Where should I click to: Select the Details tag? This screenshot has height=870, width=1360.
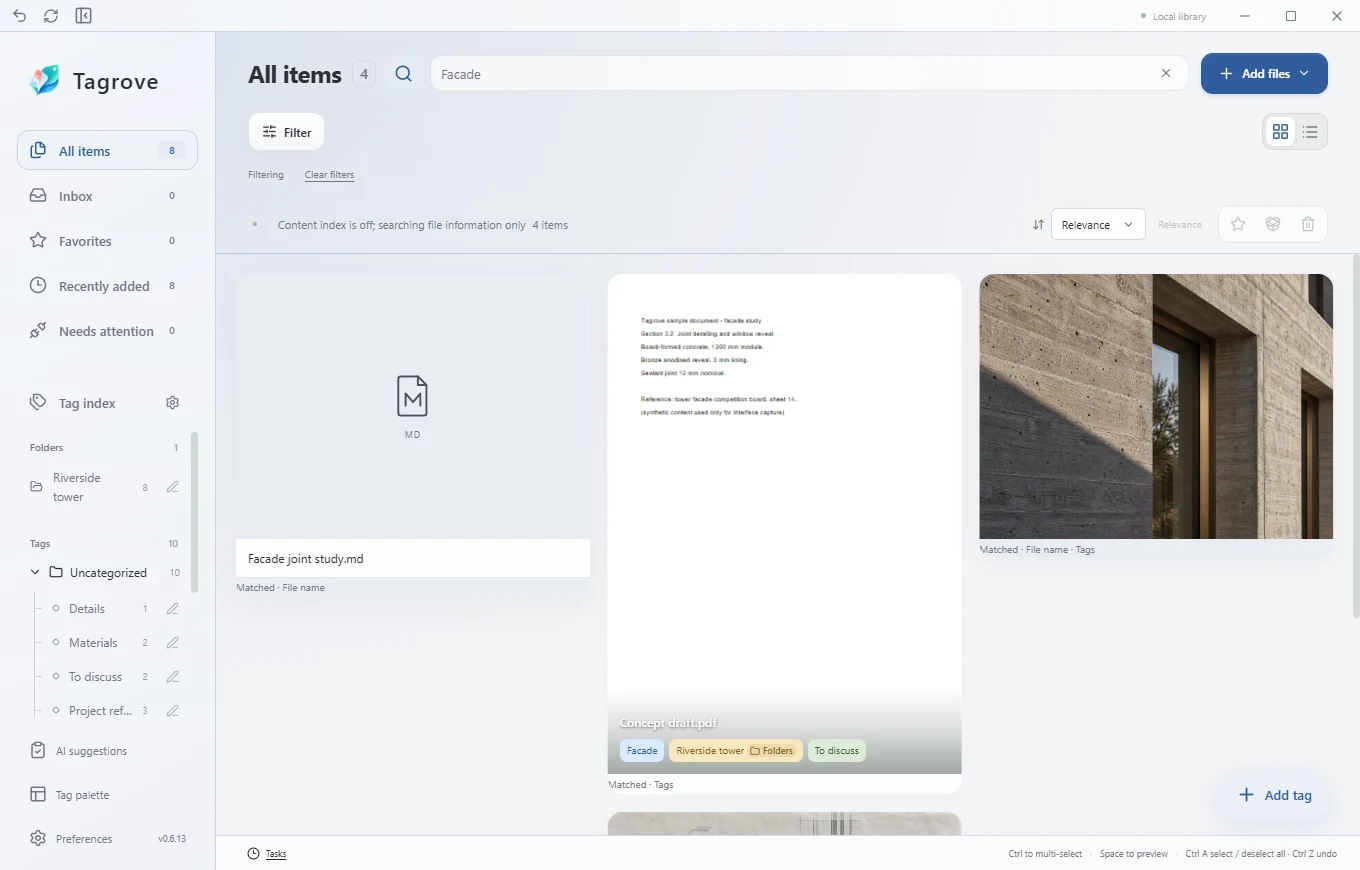[x=86, y=609]
